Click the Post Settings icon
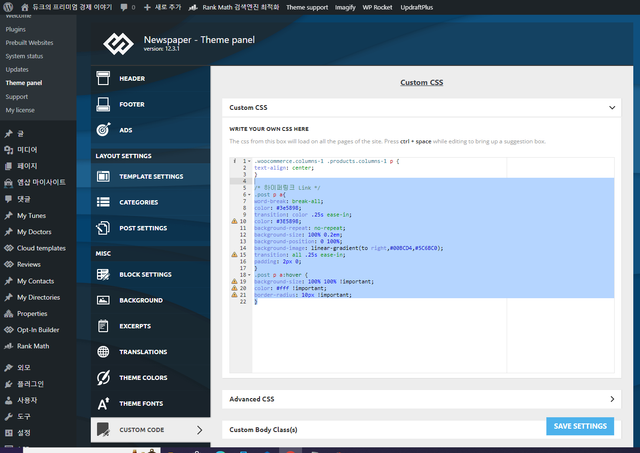This screenshot has height=453, width=640. pos(103,228)
